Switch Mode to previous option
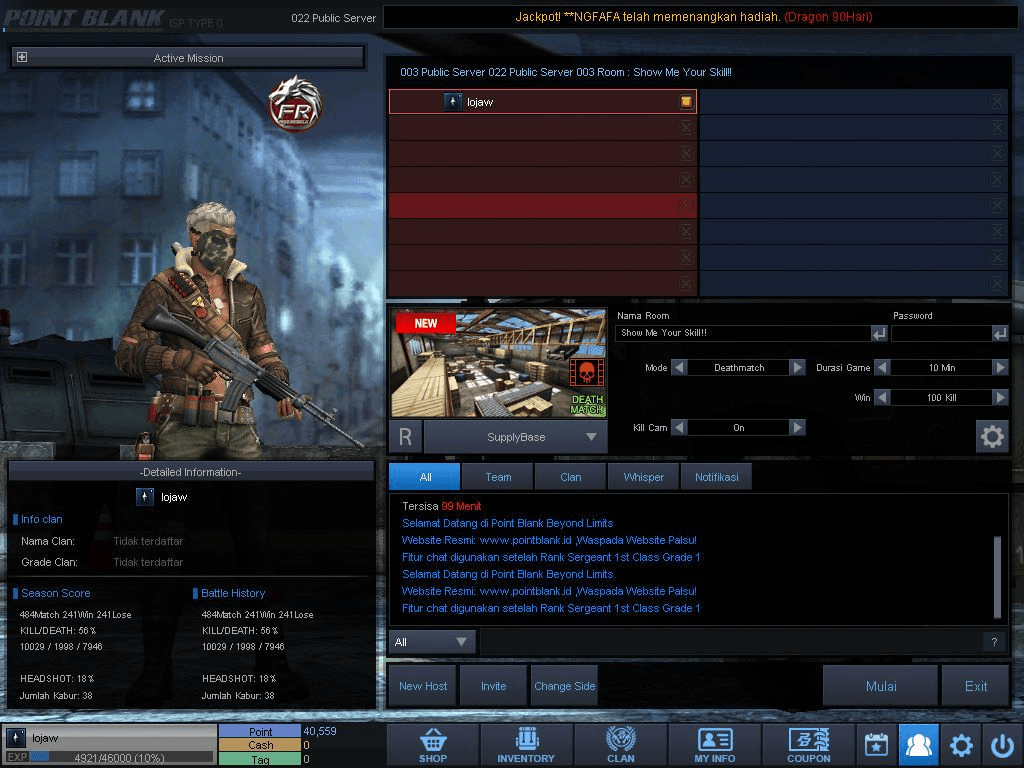 pyautogui.click(x=679, y=368)
